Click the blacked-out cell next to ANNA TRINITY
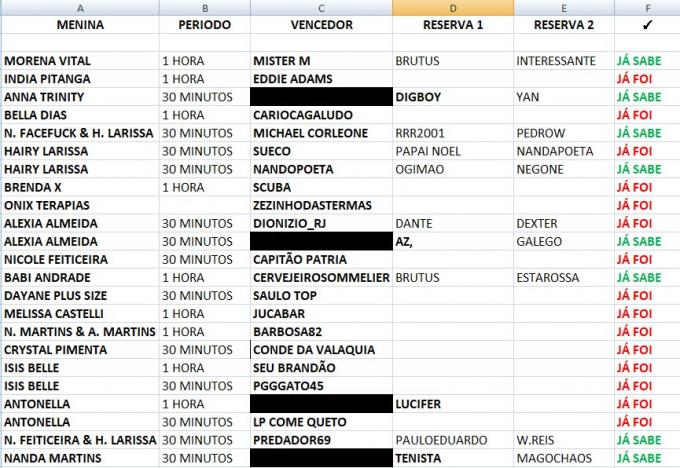 [x=321, y=97]
